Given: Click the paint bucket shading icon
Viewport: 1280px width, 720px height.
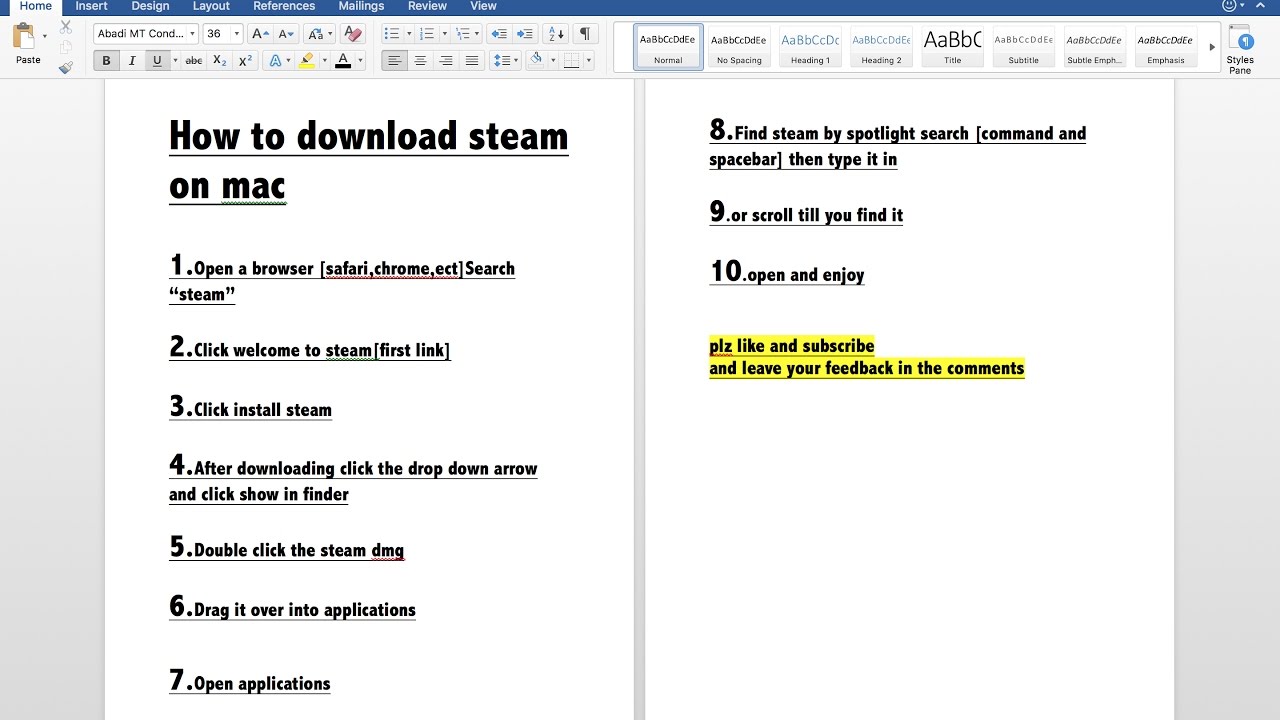Looking at the screenshot, I should click(x=536, y=60).
